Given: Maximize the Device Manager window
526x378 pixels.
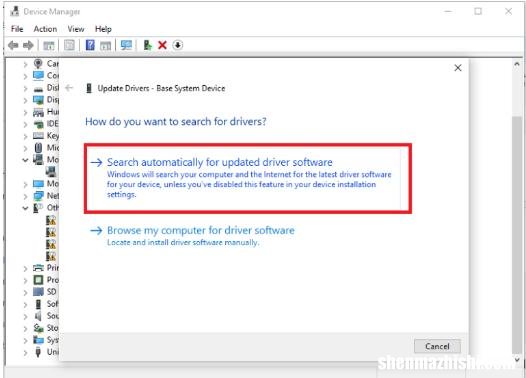Looking at the screenshot, I should pyautogui.click(x=478, y=11).
